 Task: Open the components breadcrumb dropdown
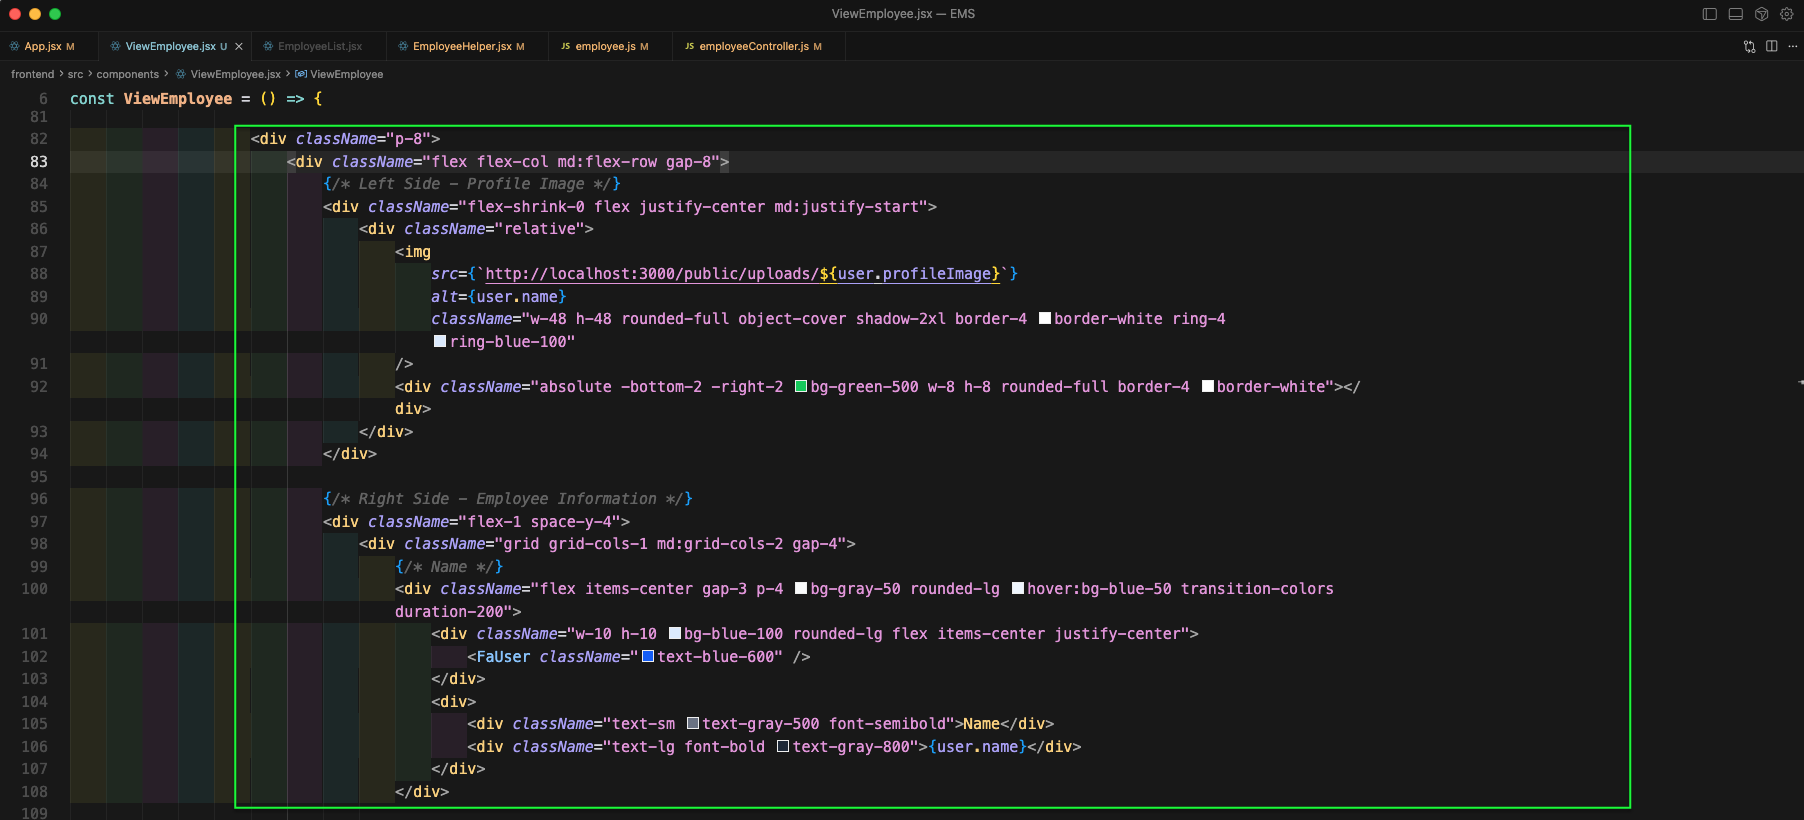pyautogui.click(x=127, y=74)
